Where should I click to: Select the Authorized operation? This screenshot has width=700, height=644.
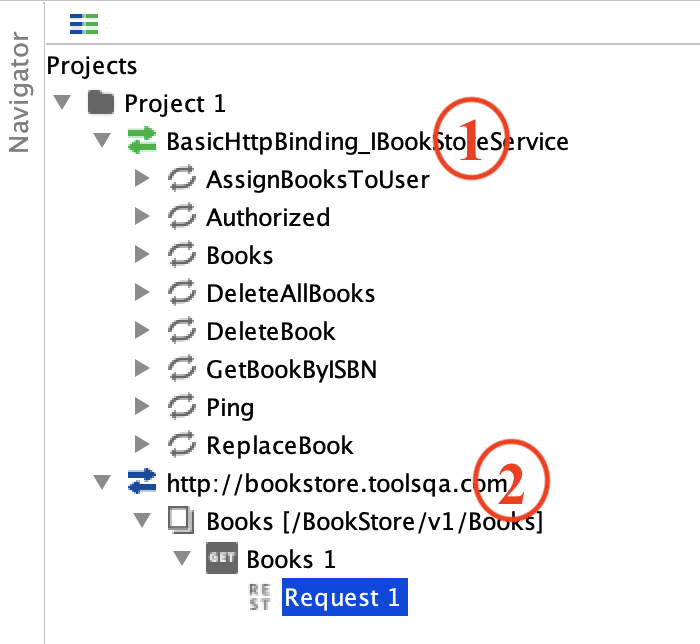[268, 217]
